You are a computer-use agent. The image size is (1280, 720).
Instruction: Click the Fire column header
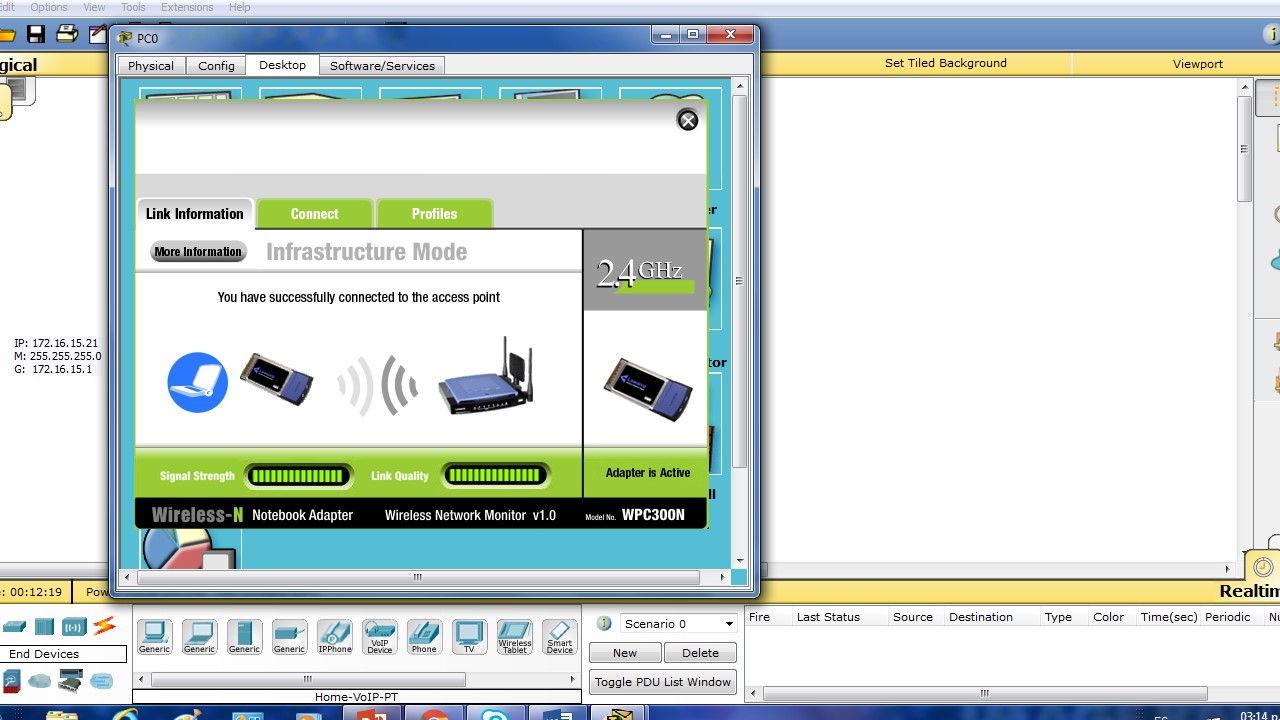760,617
